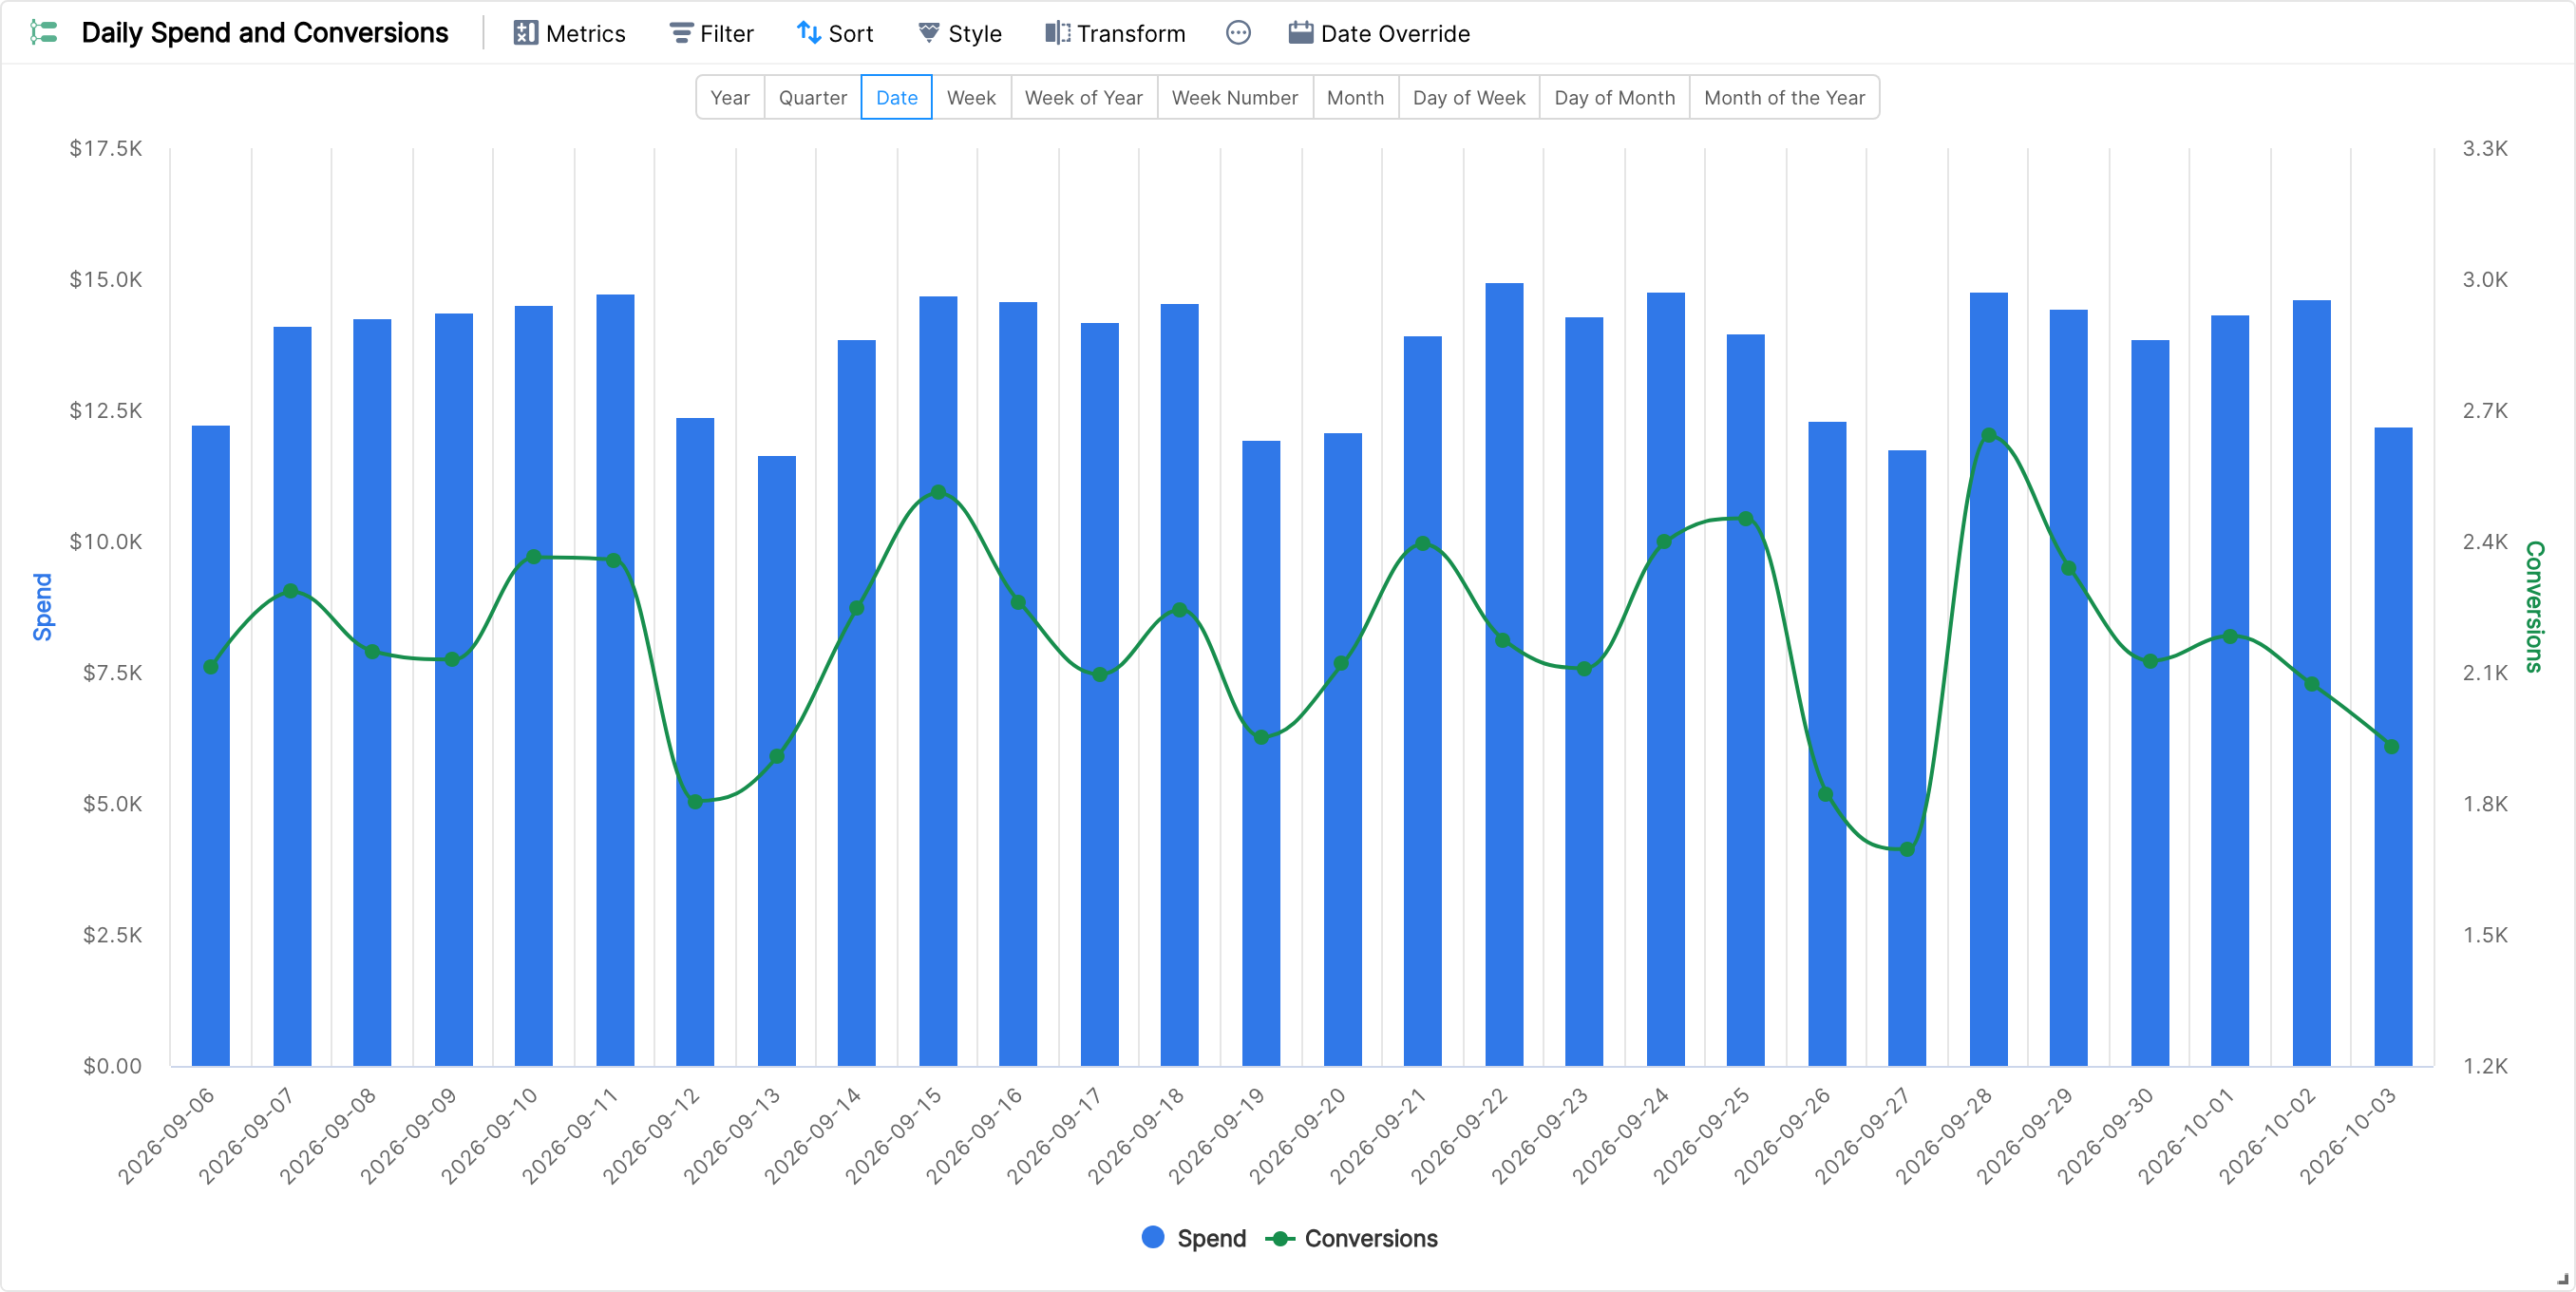Screen dimensions: 2576x1292
Task: Toggle the Spend series in legend
Action: 1194,1238
